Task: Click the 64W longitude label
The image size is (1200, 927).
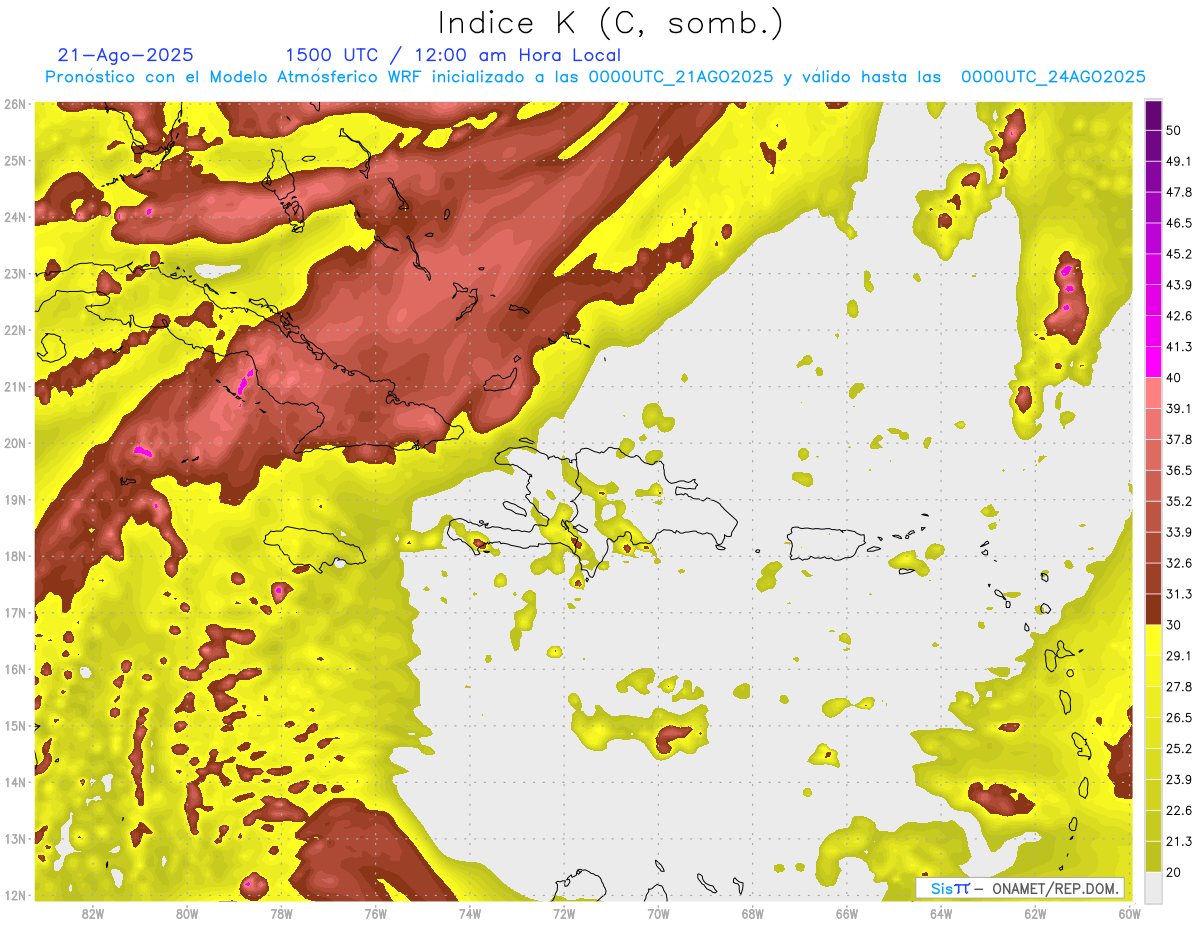Action: click(941, 914)
